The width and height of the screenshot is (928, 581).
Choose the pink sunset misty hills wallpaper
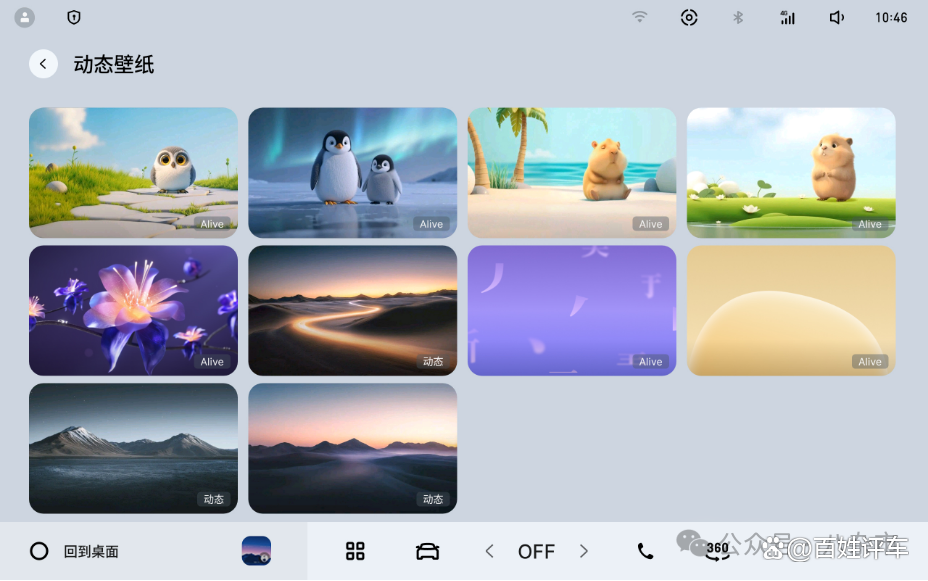point(353,448)
